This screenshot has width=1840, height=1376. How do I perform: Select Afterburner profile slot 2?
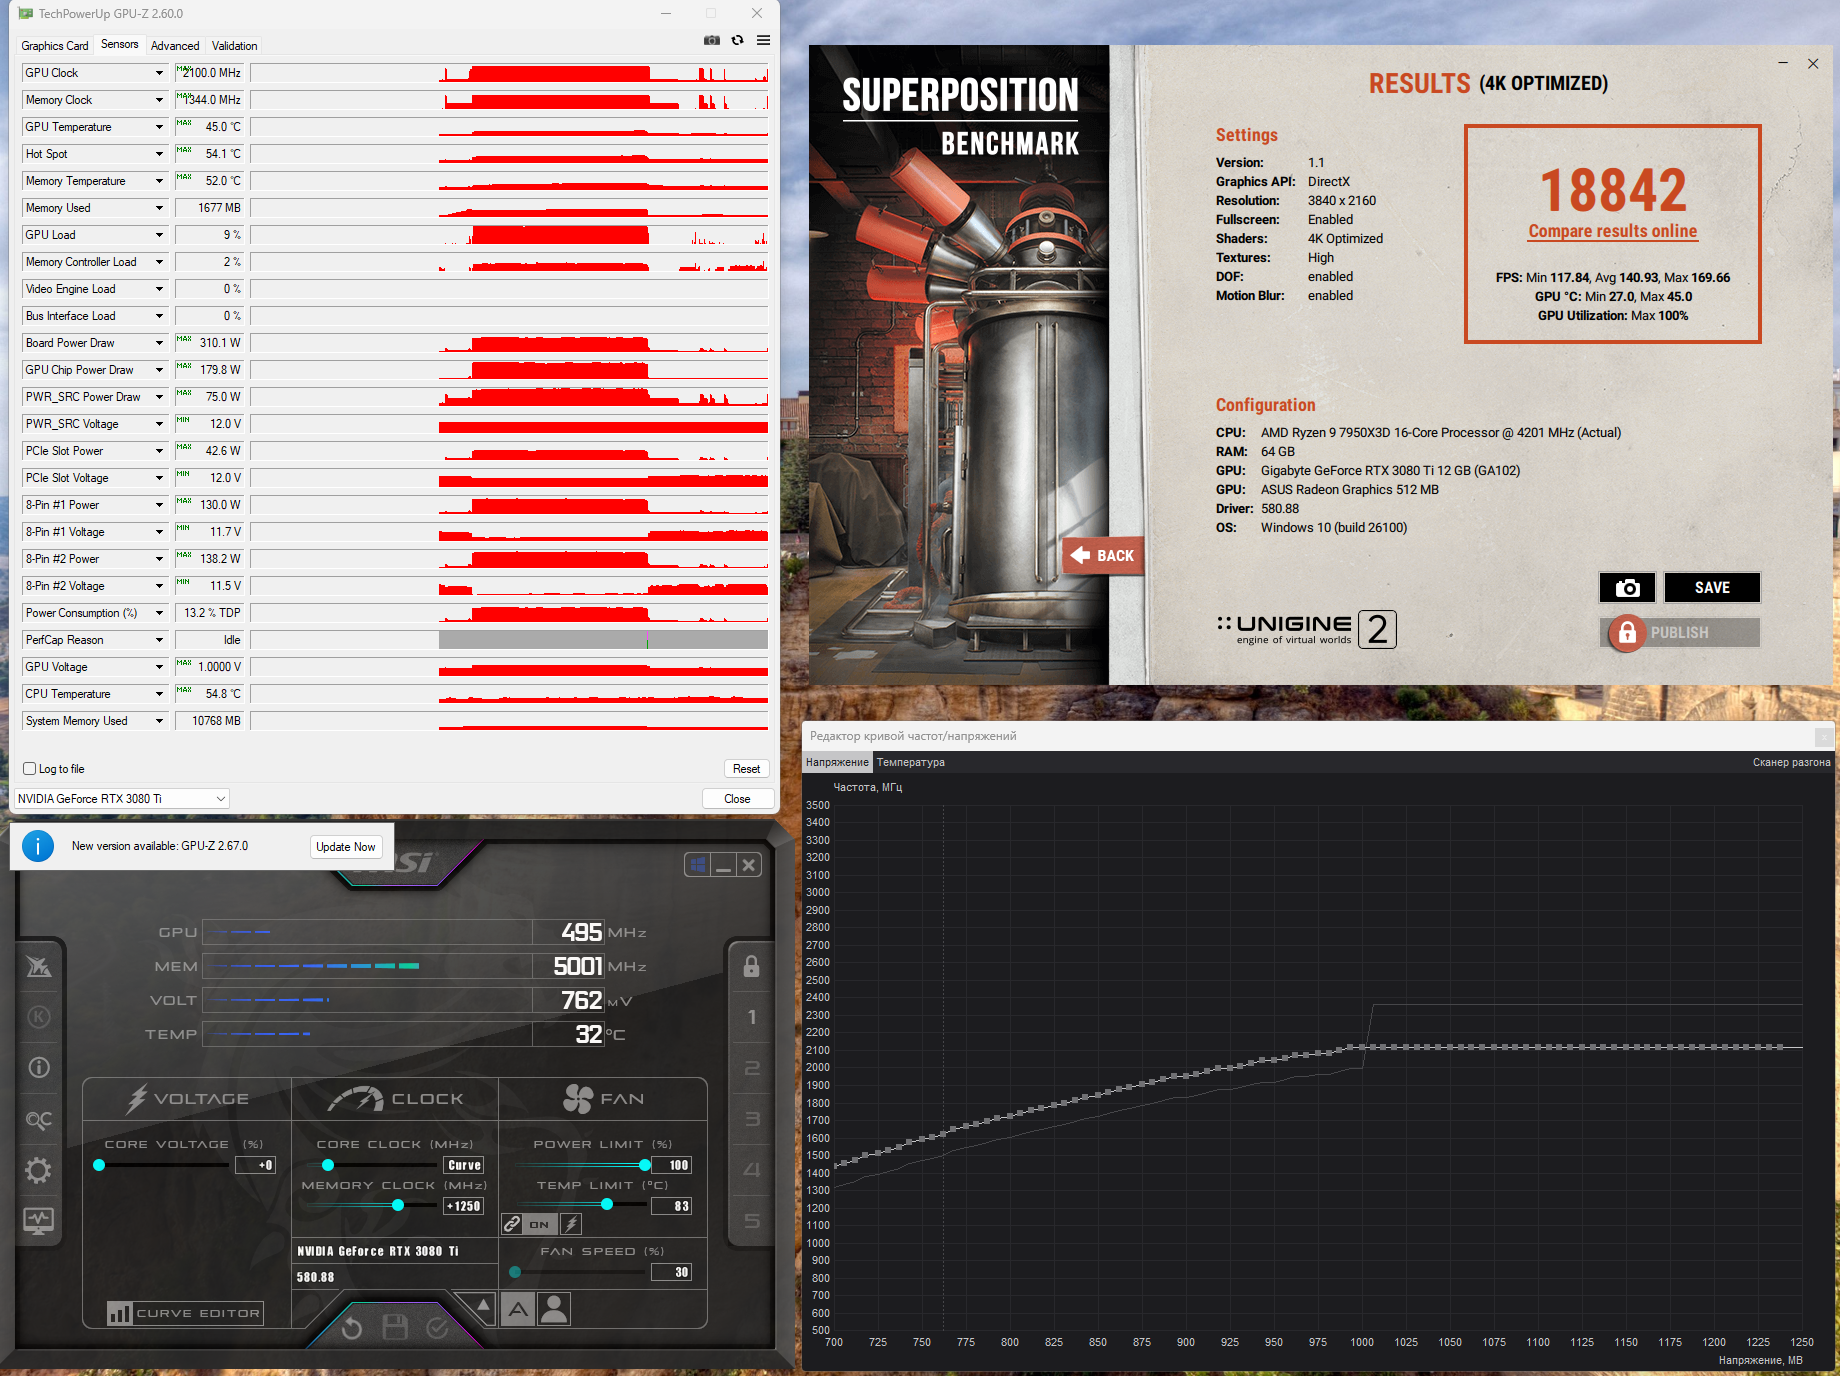tap(752, 1068)
